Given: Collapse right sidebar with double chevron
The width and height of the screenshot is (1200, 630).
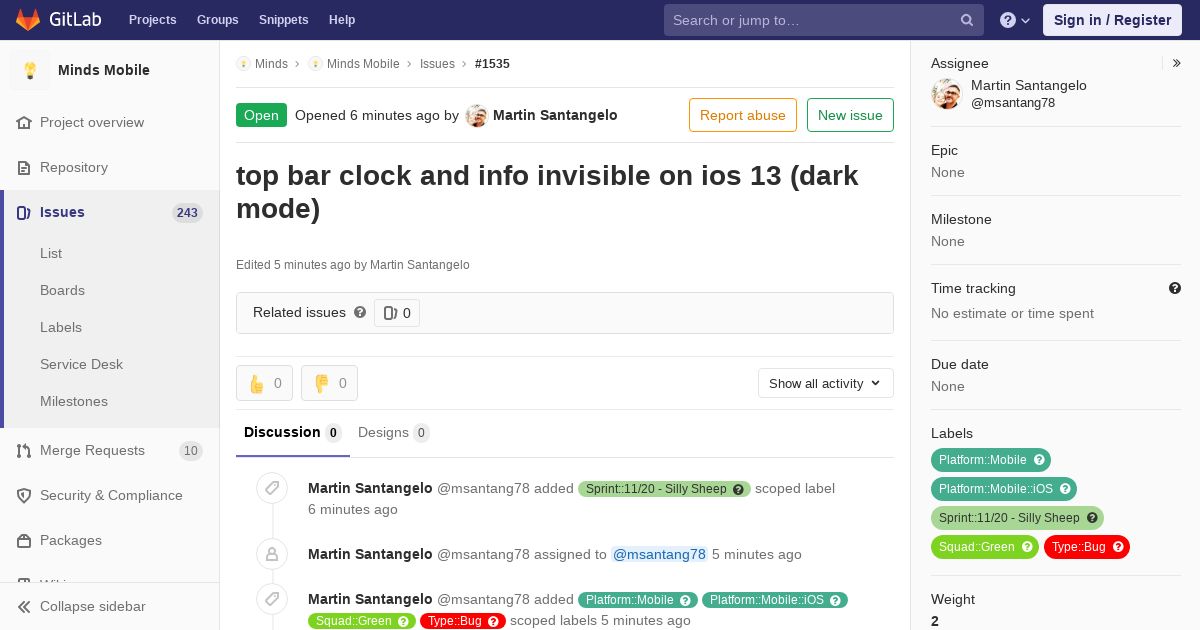Looking at the screenshot, I should [1177, 63].
